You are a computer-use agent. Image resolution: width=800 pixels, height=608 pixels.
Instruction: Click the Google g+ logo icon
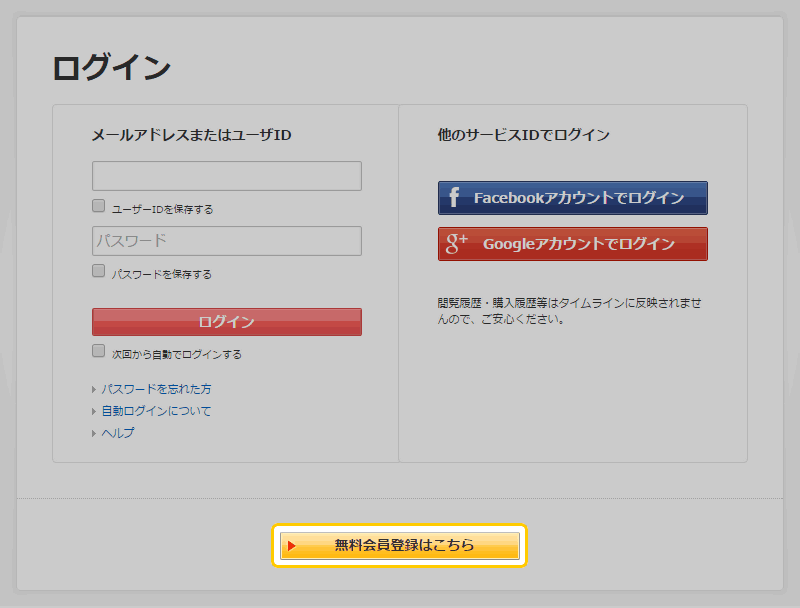click(x=456, y=244)
